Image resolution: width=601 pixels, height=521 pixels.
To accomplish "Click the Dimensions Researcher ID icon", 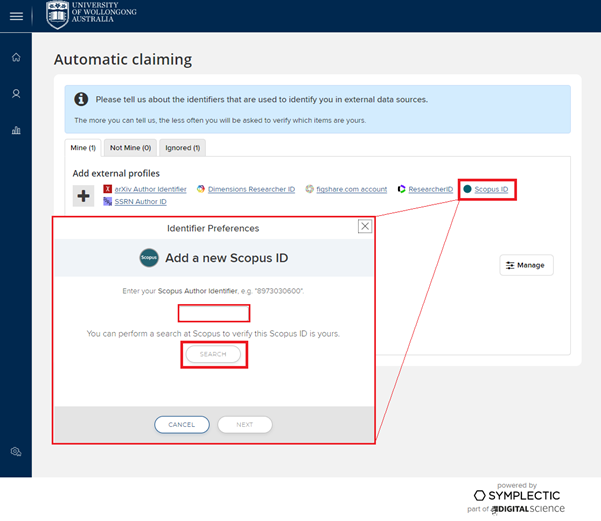I will pos(201,189).
